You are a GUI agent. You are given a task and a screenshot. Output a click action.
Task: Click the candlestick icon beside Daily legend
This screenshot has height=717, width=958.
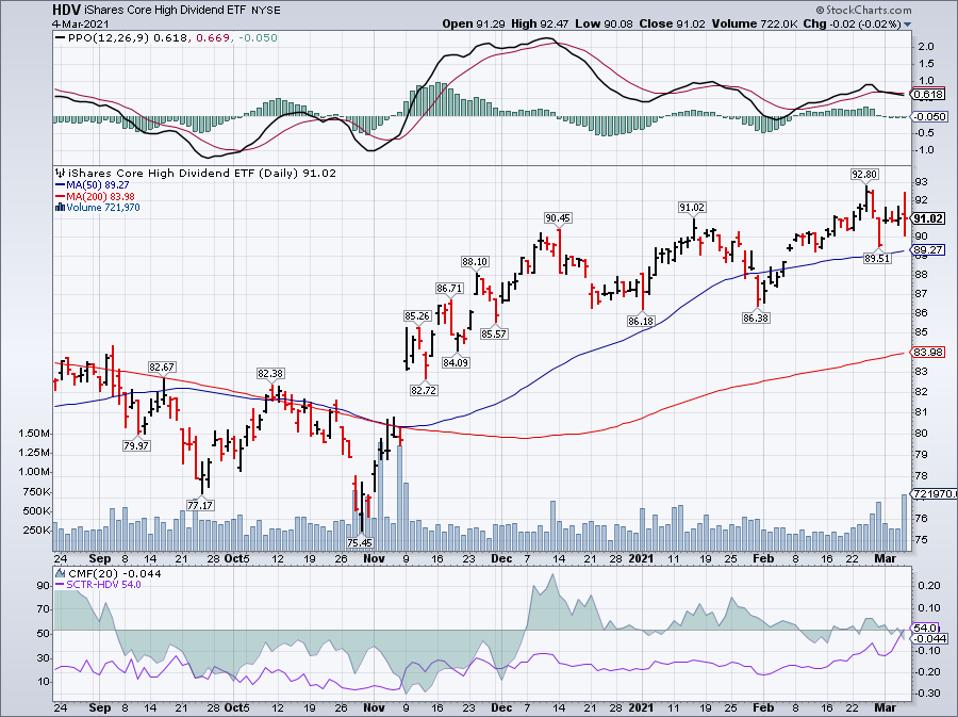click(x=58, y=173)
